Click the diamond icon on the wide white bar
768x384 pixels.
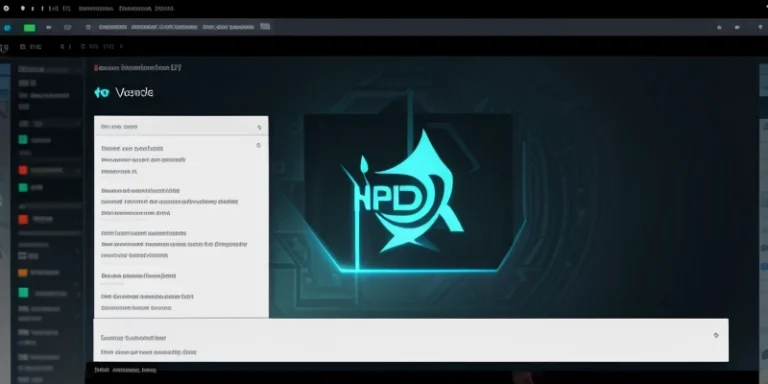pyautogui.click(x=716, y=336)
